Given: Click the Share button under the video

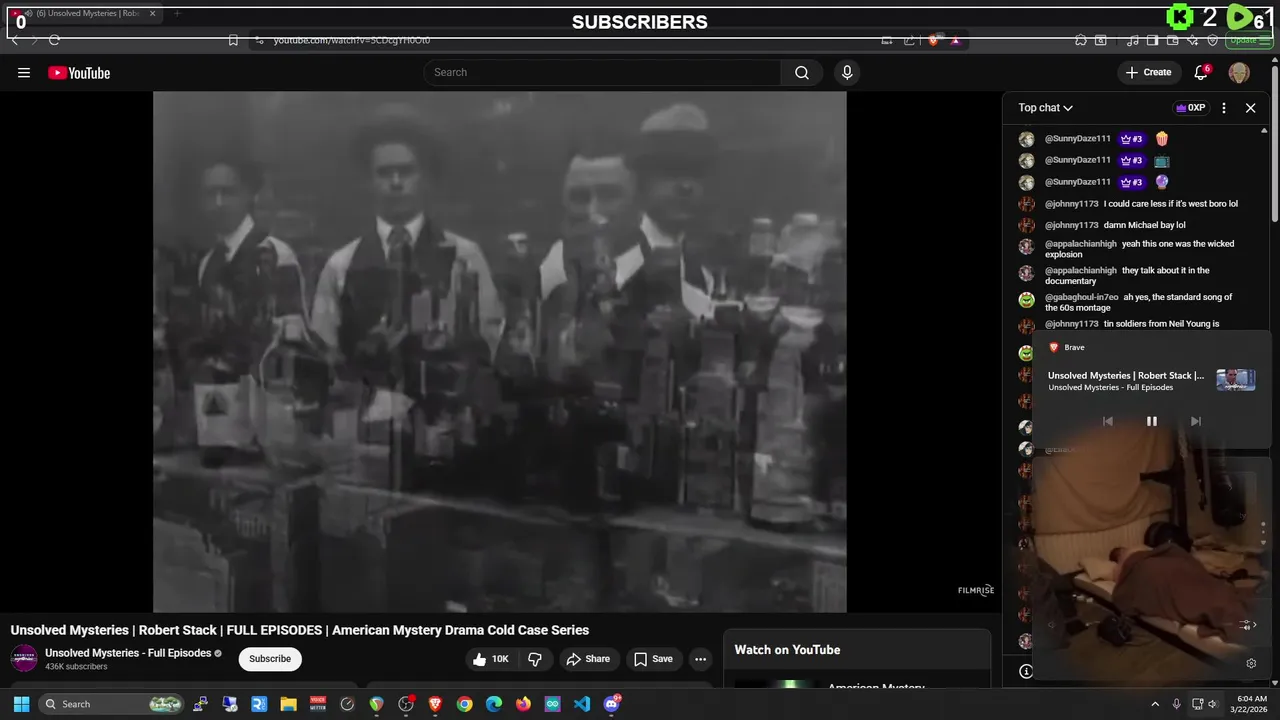Looking at the screenshot, I should pos(588,659).
